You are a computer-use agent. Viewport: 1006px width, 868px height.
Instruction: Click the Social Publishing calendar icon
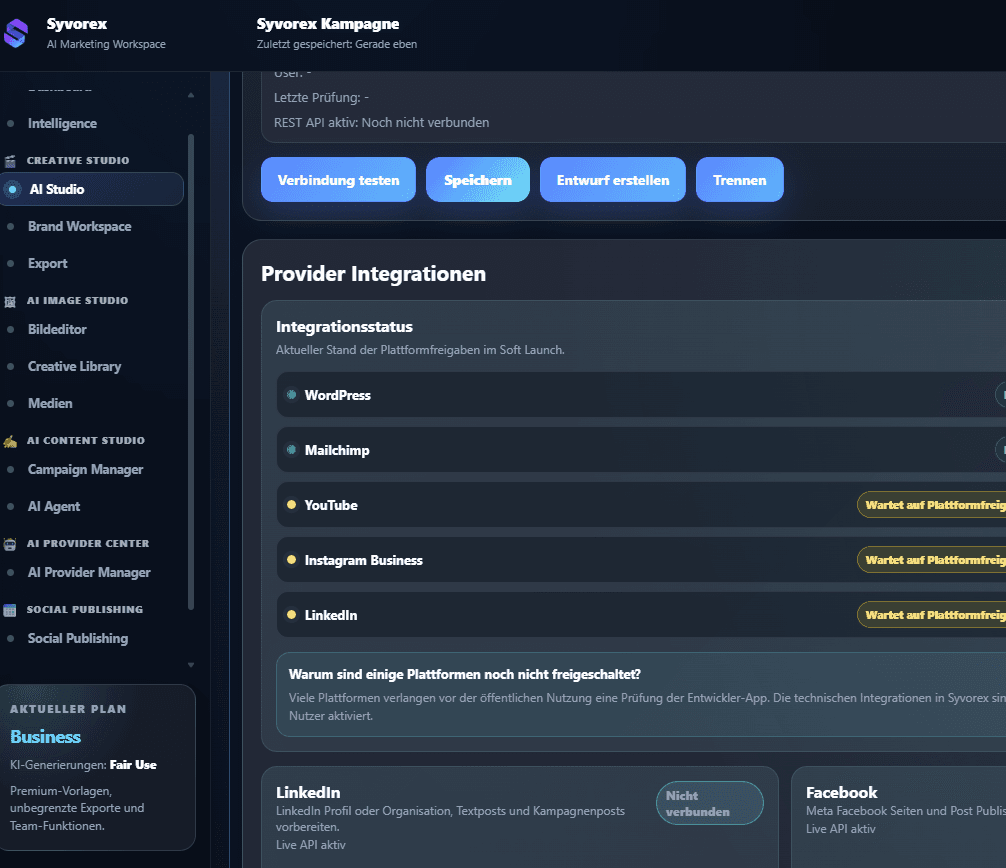10,610
